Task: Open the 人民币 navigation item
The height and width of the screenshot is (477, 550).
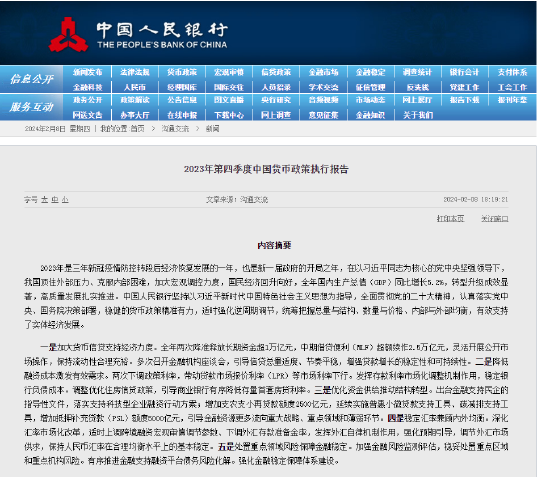Action: [135, 87]
